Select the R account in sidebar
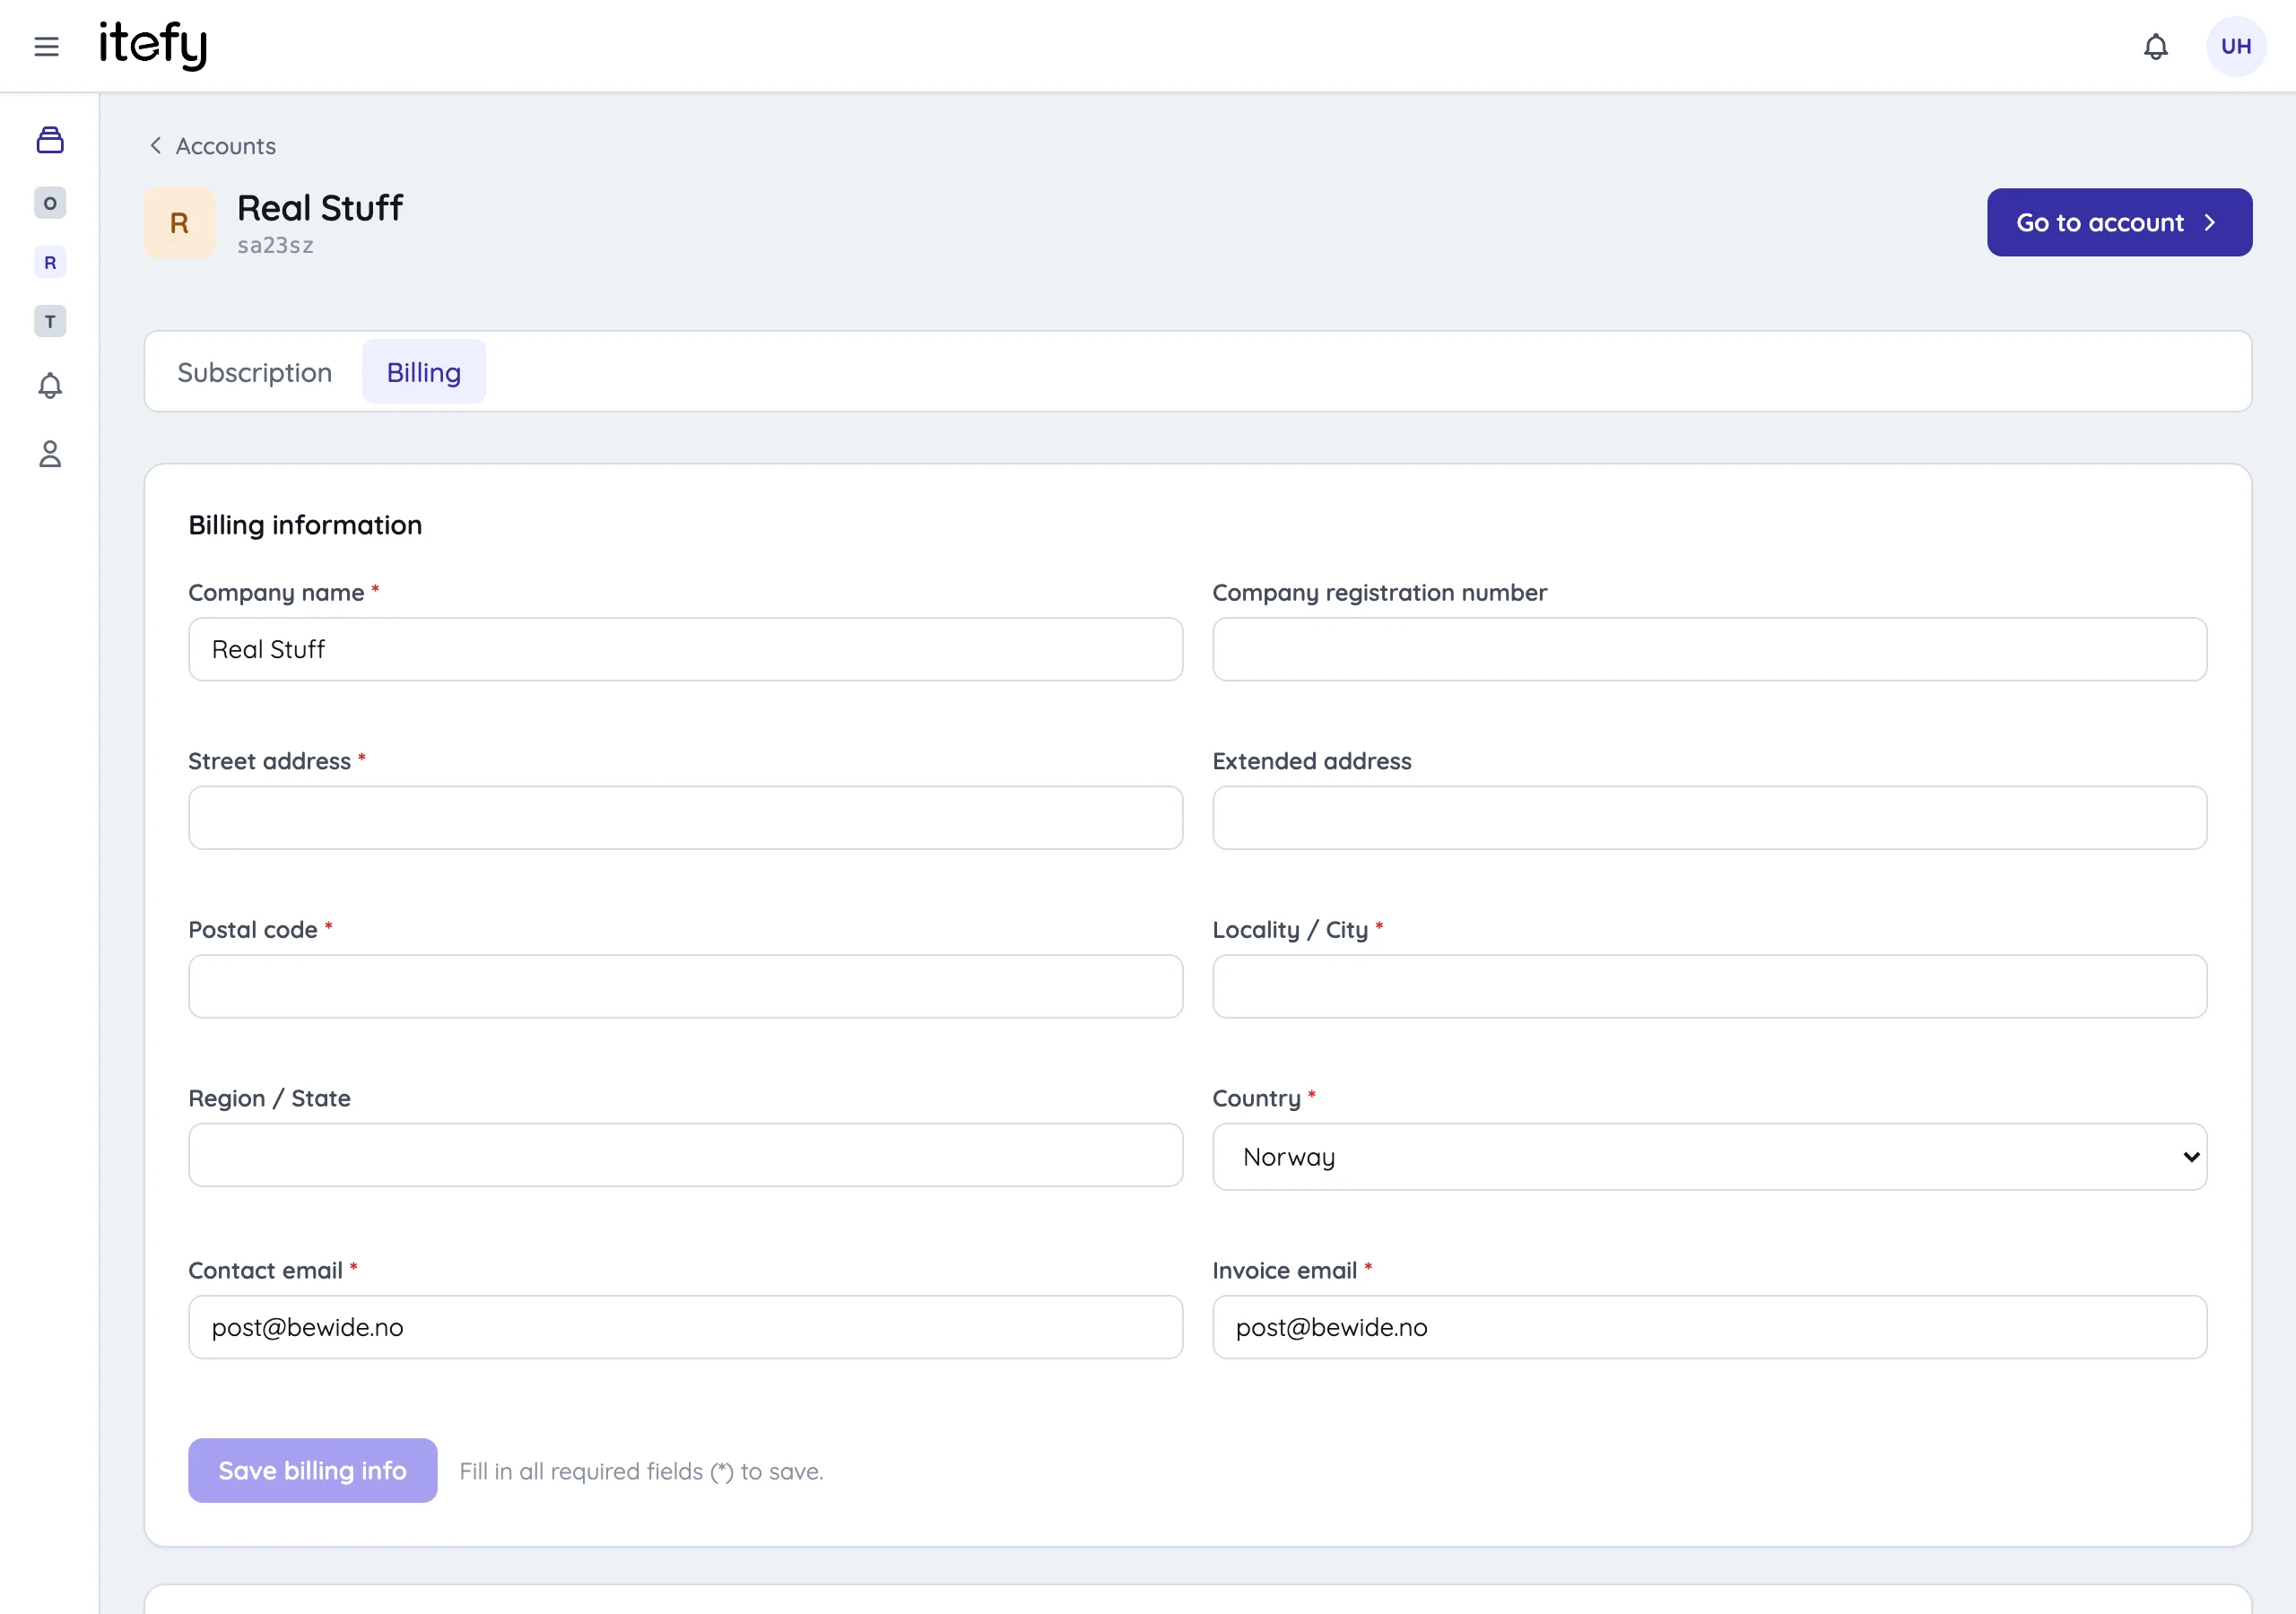This screenshot has height=1614, width=2296. (50, 262)
